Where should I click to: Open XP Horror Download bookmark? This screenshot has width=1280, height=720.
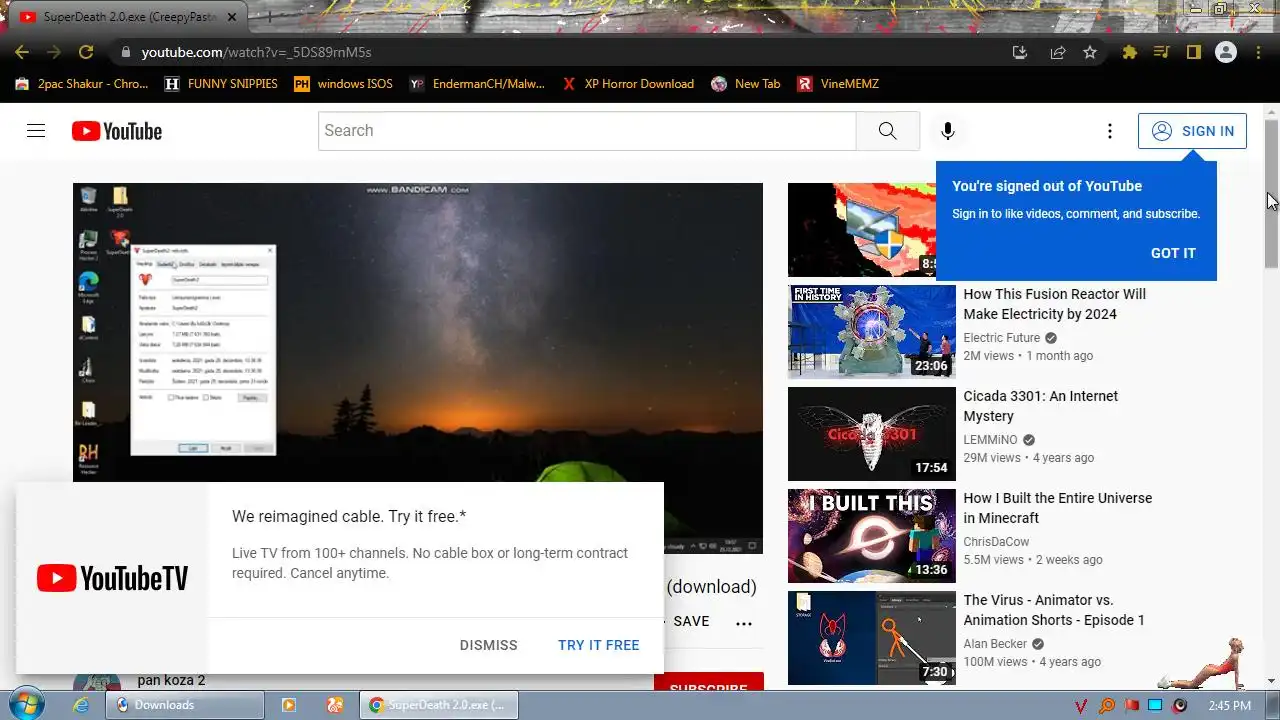(x=628, y=84)
